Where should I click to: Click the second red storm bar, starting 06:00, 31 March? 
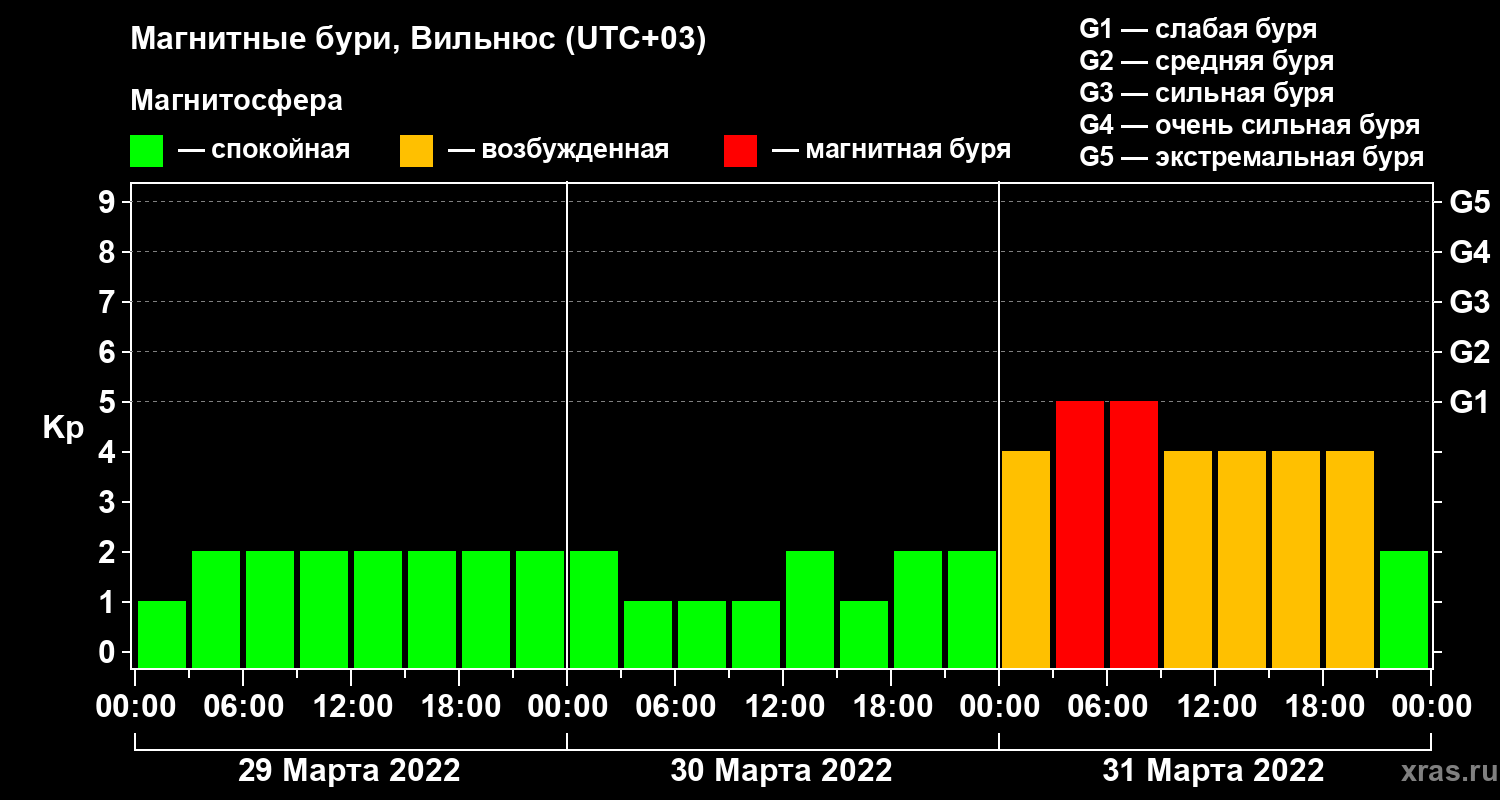[x=1134, y=534]
